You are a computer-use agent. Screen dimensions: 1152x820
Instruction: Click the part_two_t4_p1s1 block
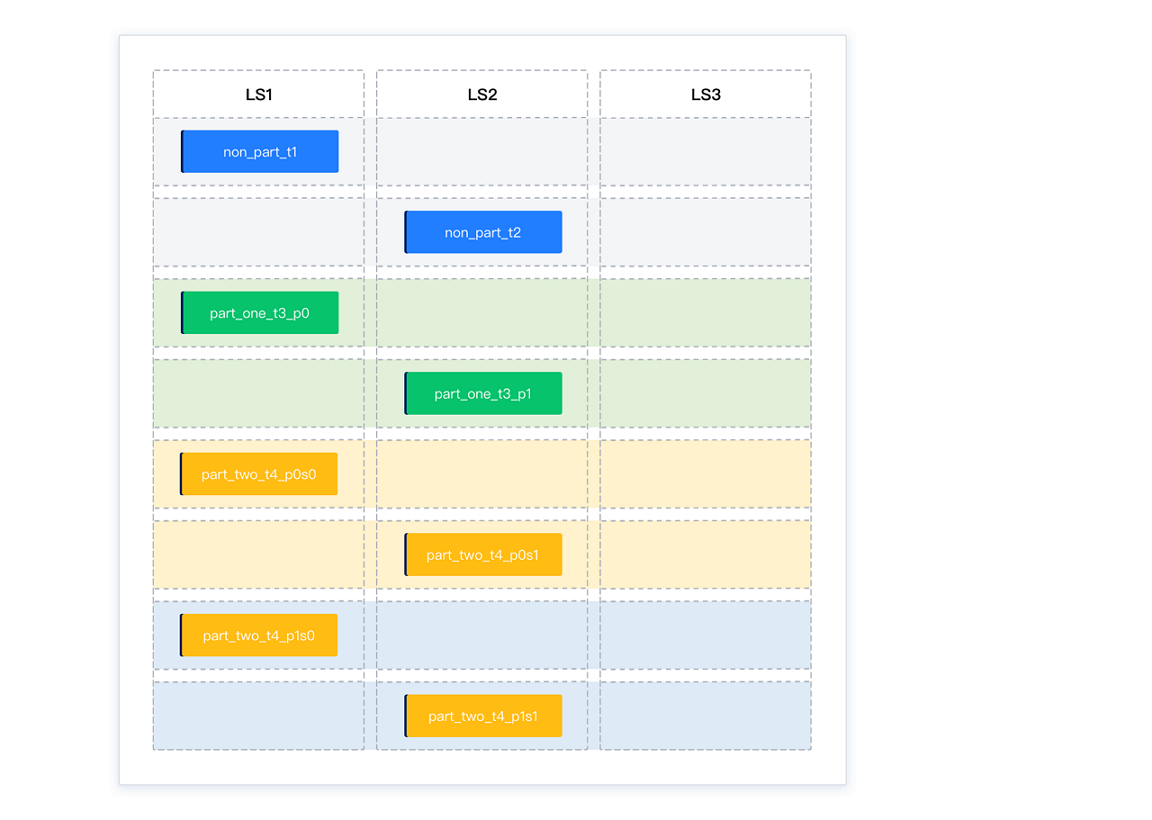pos(483,716)
